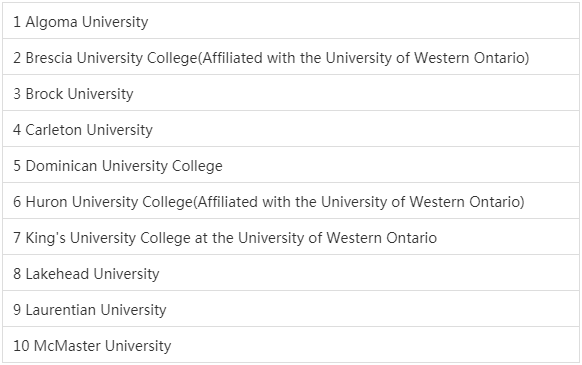Click the number 1 before Algoma
The width and height of the screenshot is (582, 365).
coord(17,22)
